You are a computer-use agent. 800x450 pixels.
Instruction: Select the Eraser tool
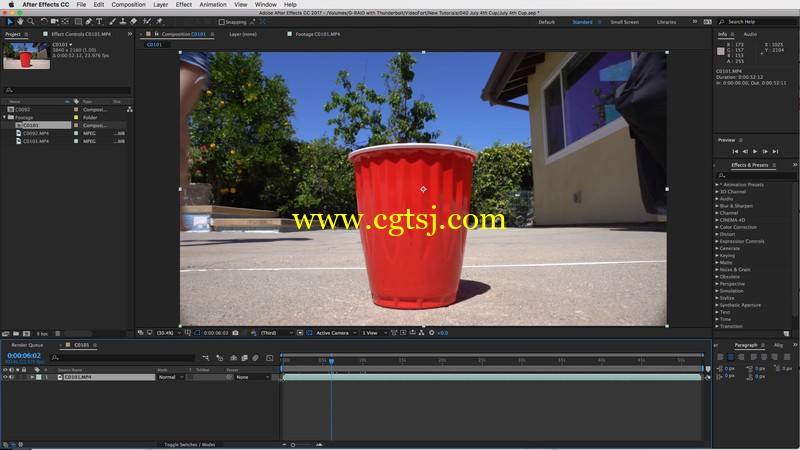click(x=134, y=21)
